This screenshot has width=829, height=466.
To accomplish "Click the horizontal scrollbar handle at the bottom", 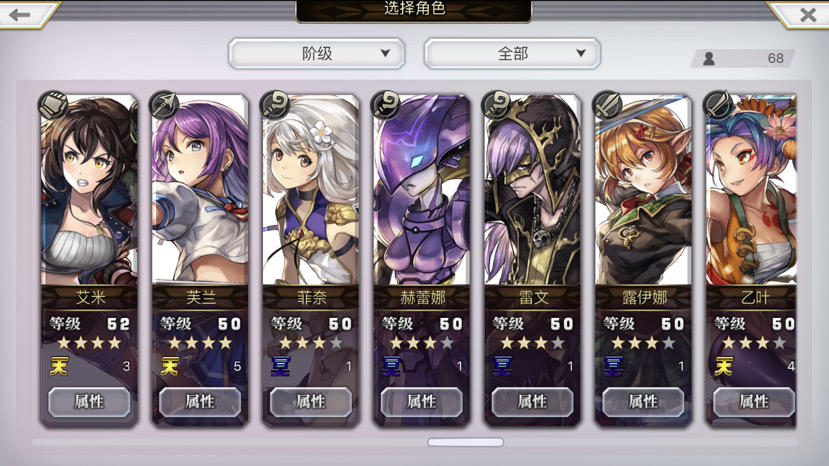I will [x=465, y=442].
